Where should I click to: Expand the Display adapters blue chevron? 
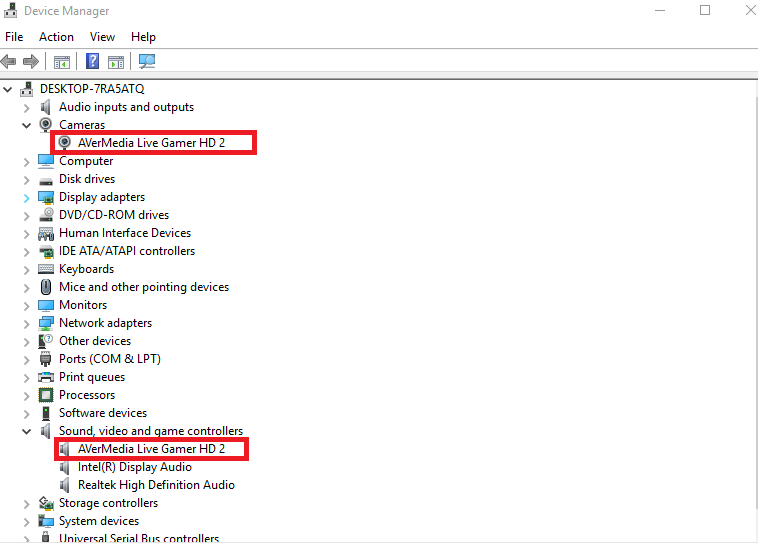[x=27, y=198]
